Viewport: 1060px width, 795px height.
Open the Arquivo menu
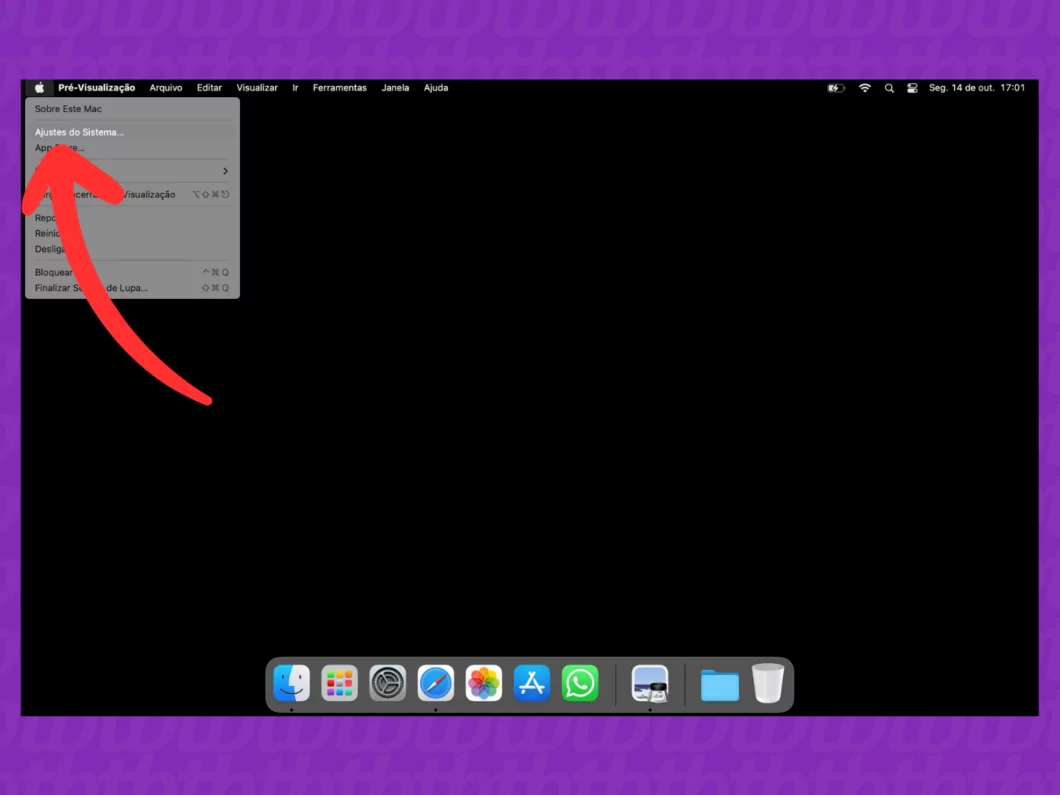tap(166, 88)
